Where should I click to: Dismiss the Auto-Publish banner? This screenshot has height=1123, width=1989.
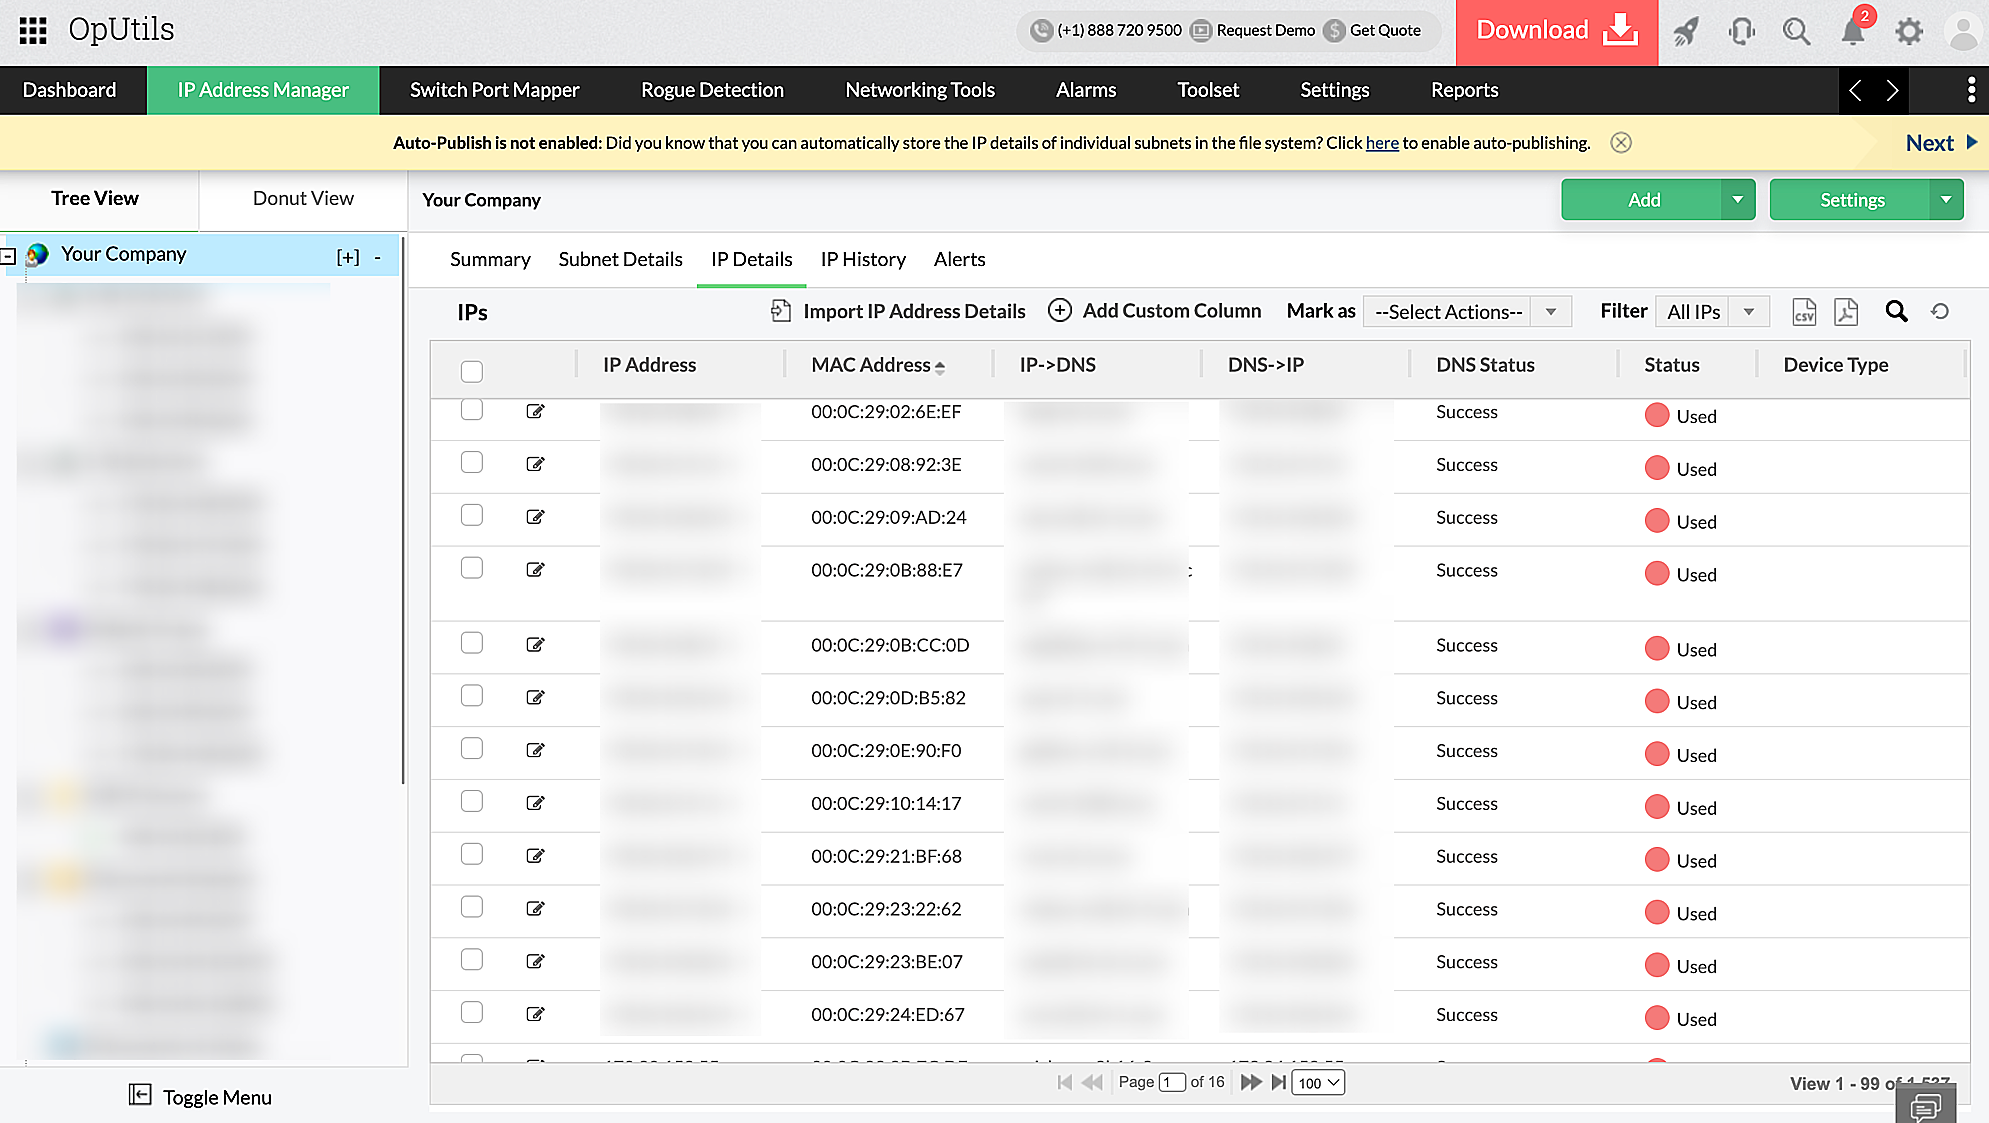tap(1621, 143)
